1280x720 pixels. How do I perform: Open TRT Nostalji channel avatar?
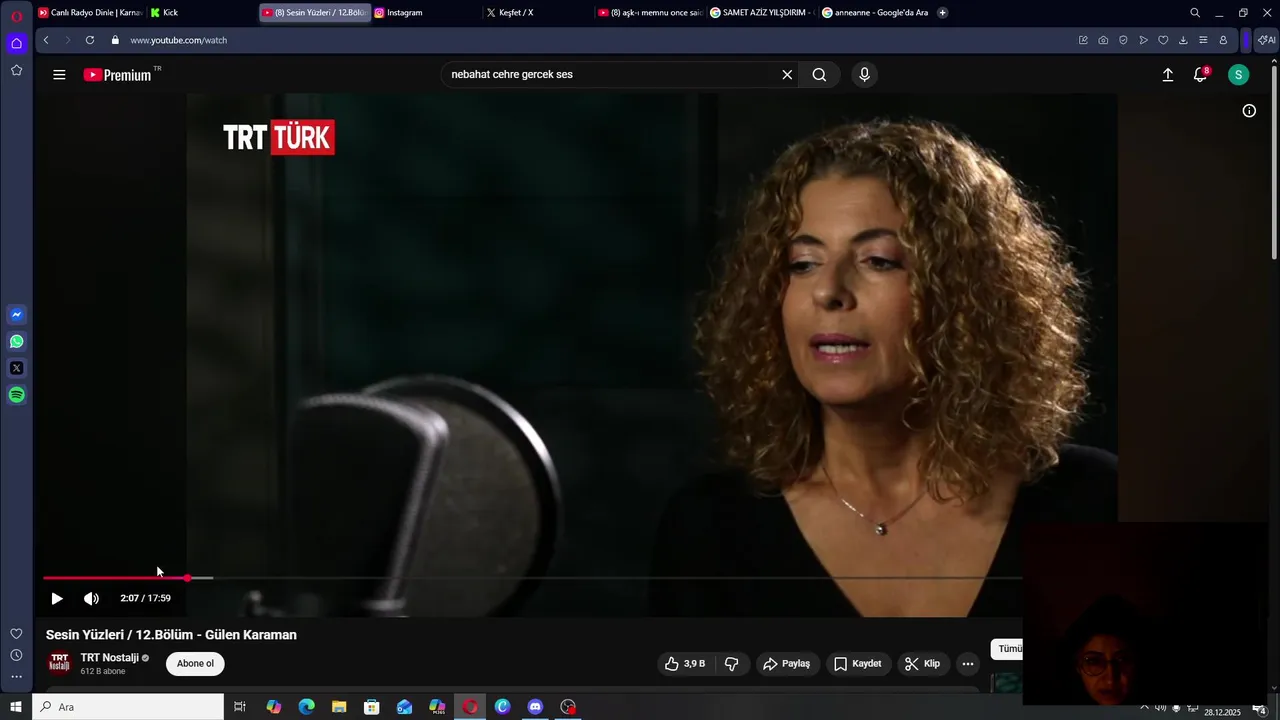[x=59, y=663]
